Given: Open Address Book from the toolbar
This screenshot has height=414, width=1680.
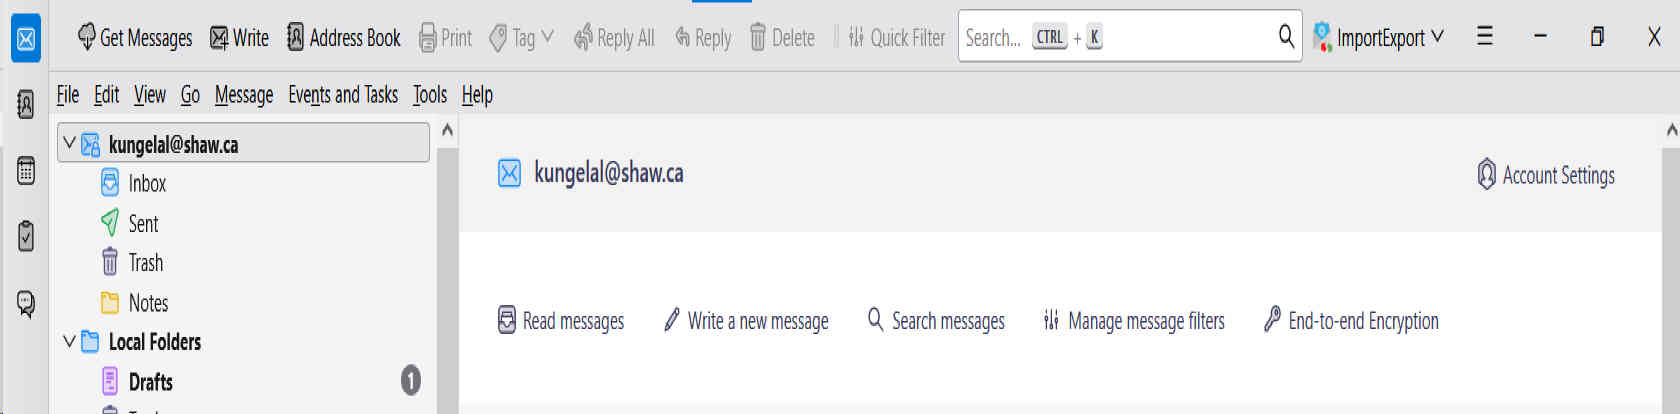Looking at the screenshot, I should (343, 38).
